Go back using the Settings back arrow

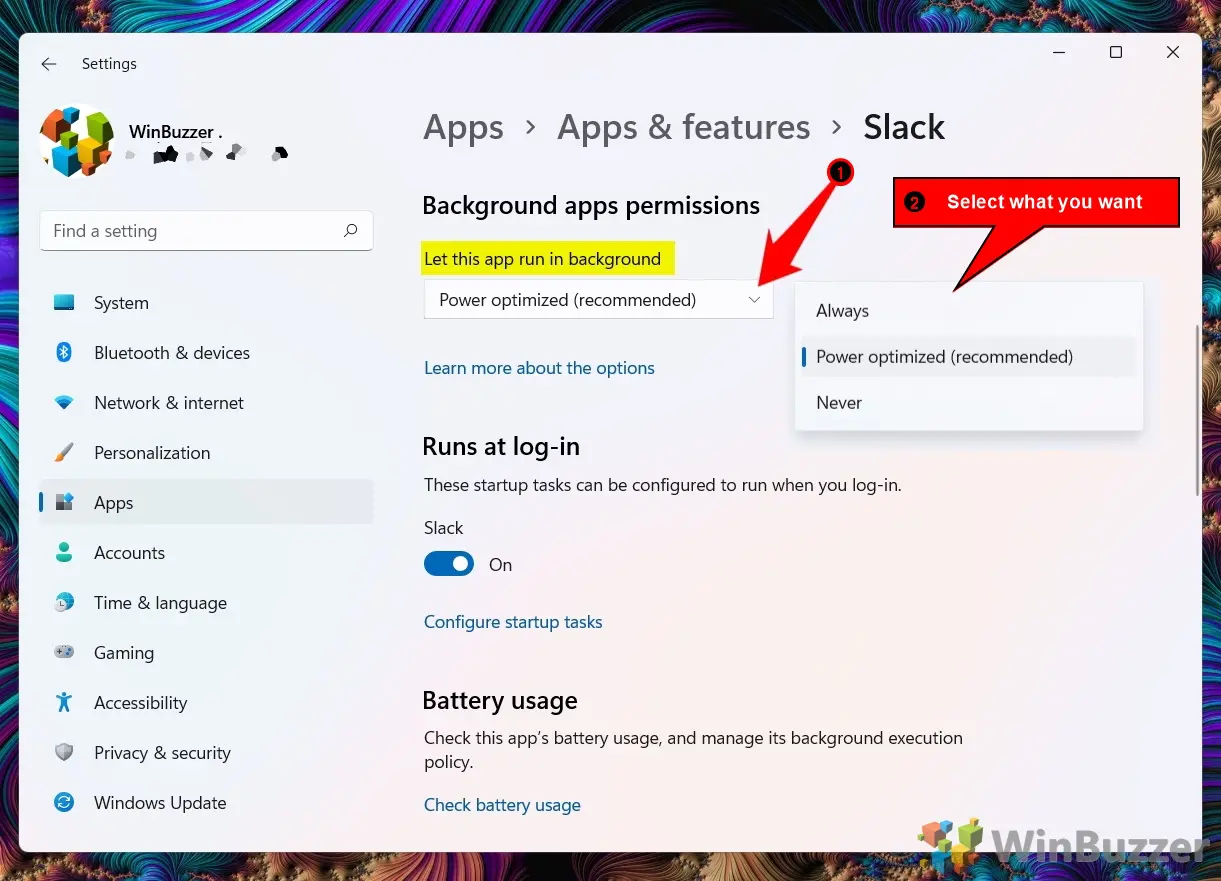click(x=48, y=64)
